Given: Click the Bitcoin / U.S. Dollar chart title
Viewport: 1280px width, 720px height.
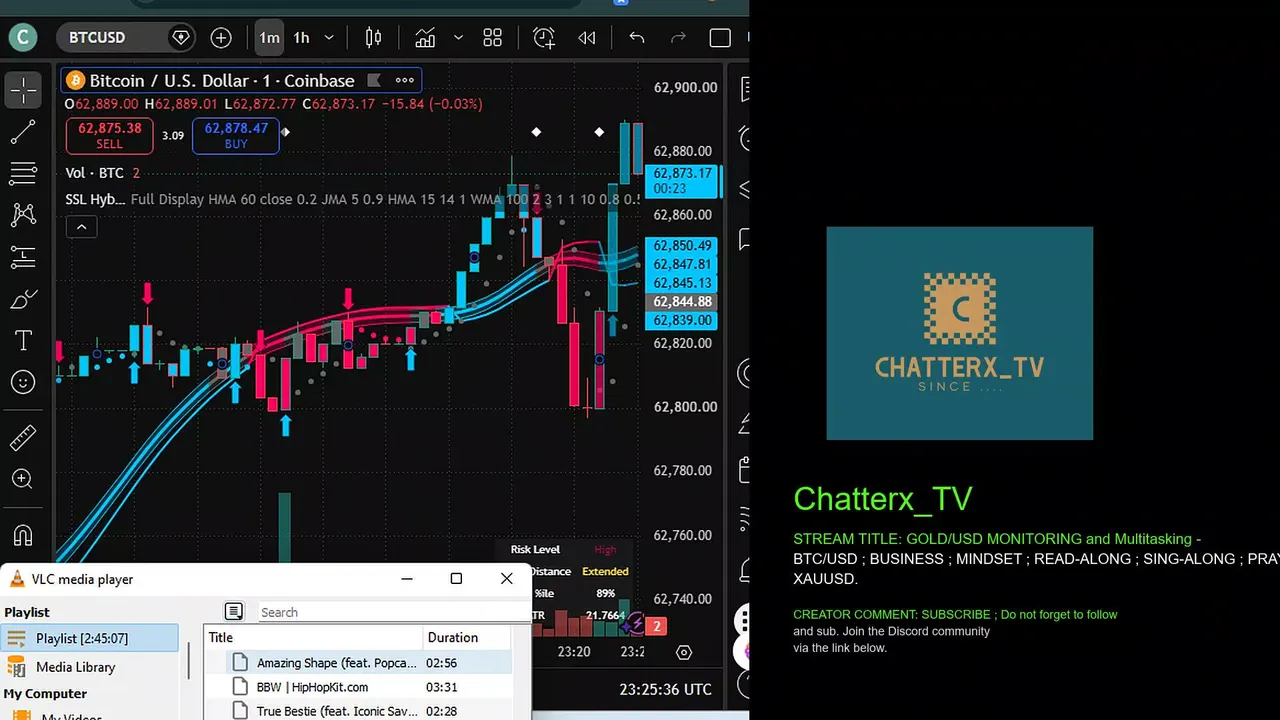Looking at the screenshot, I should click(222, 80).
